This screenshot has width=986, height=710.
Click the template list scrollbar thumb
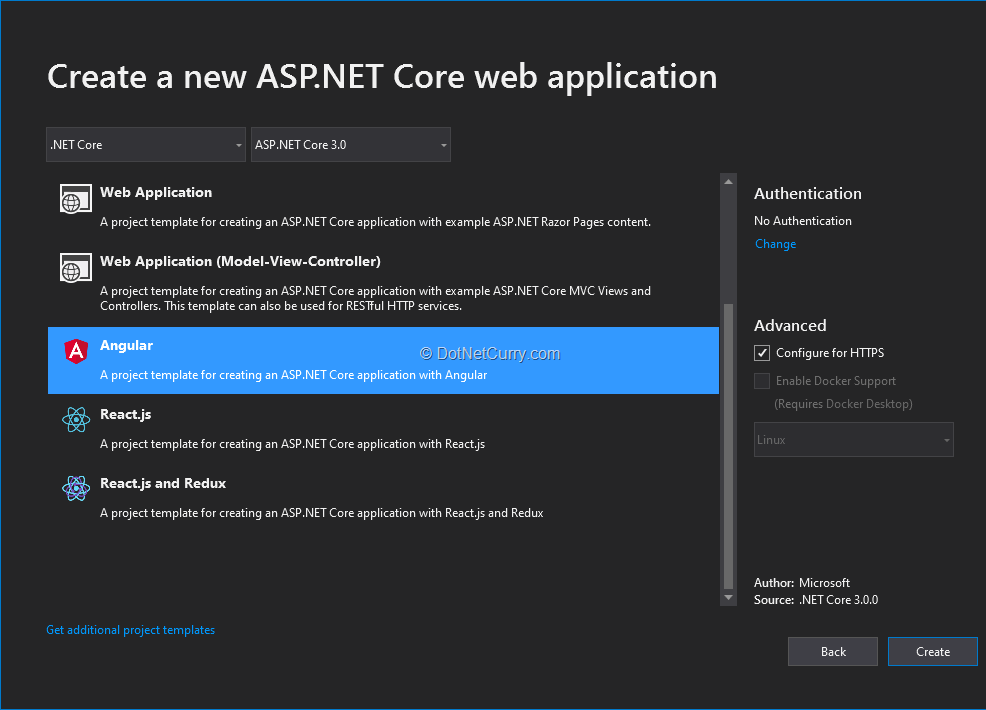(x=728, y=446)
